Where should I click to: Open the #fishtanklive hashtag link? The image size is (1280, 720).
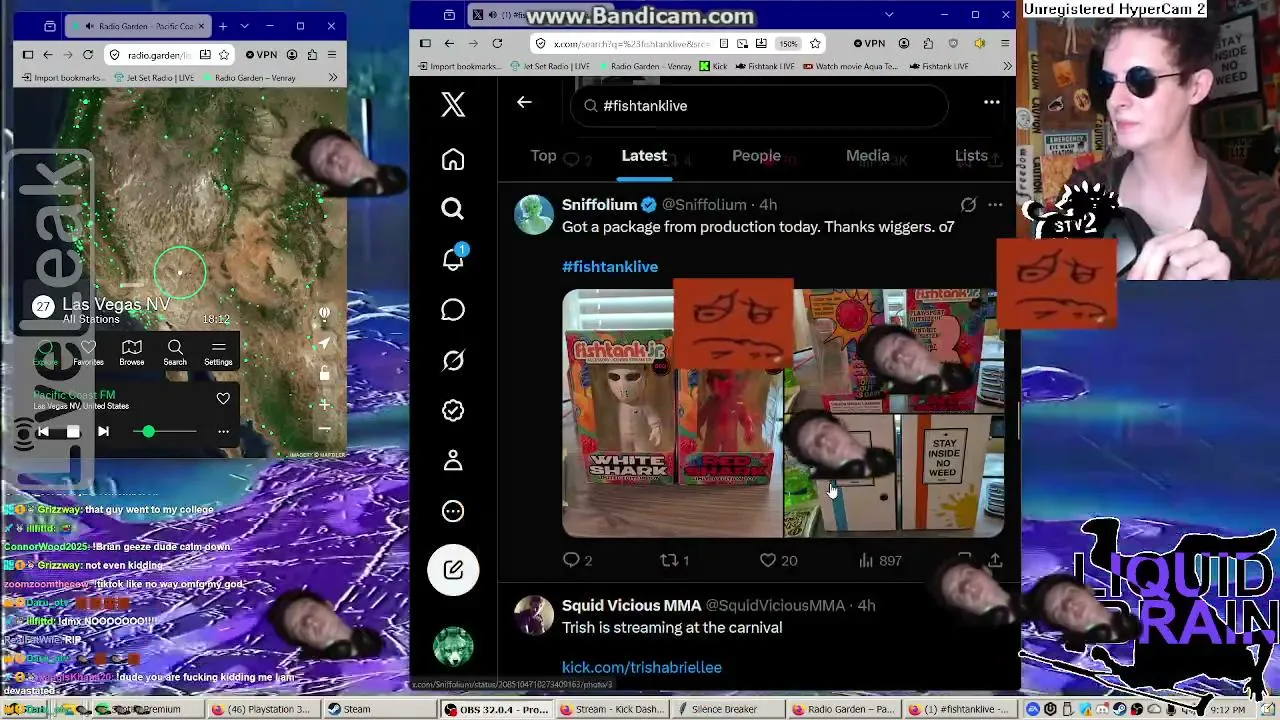610,267
